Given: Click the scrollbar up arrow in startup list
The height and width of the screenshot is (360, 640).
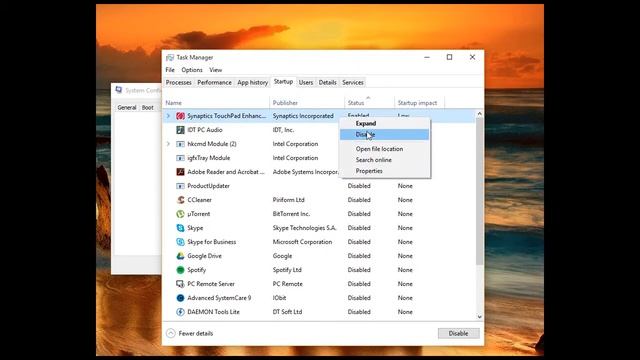Looking at the screenshot, I should pos(480,114).
